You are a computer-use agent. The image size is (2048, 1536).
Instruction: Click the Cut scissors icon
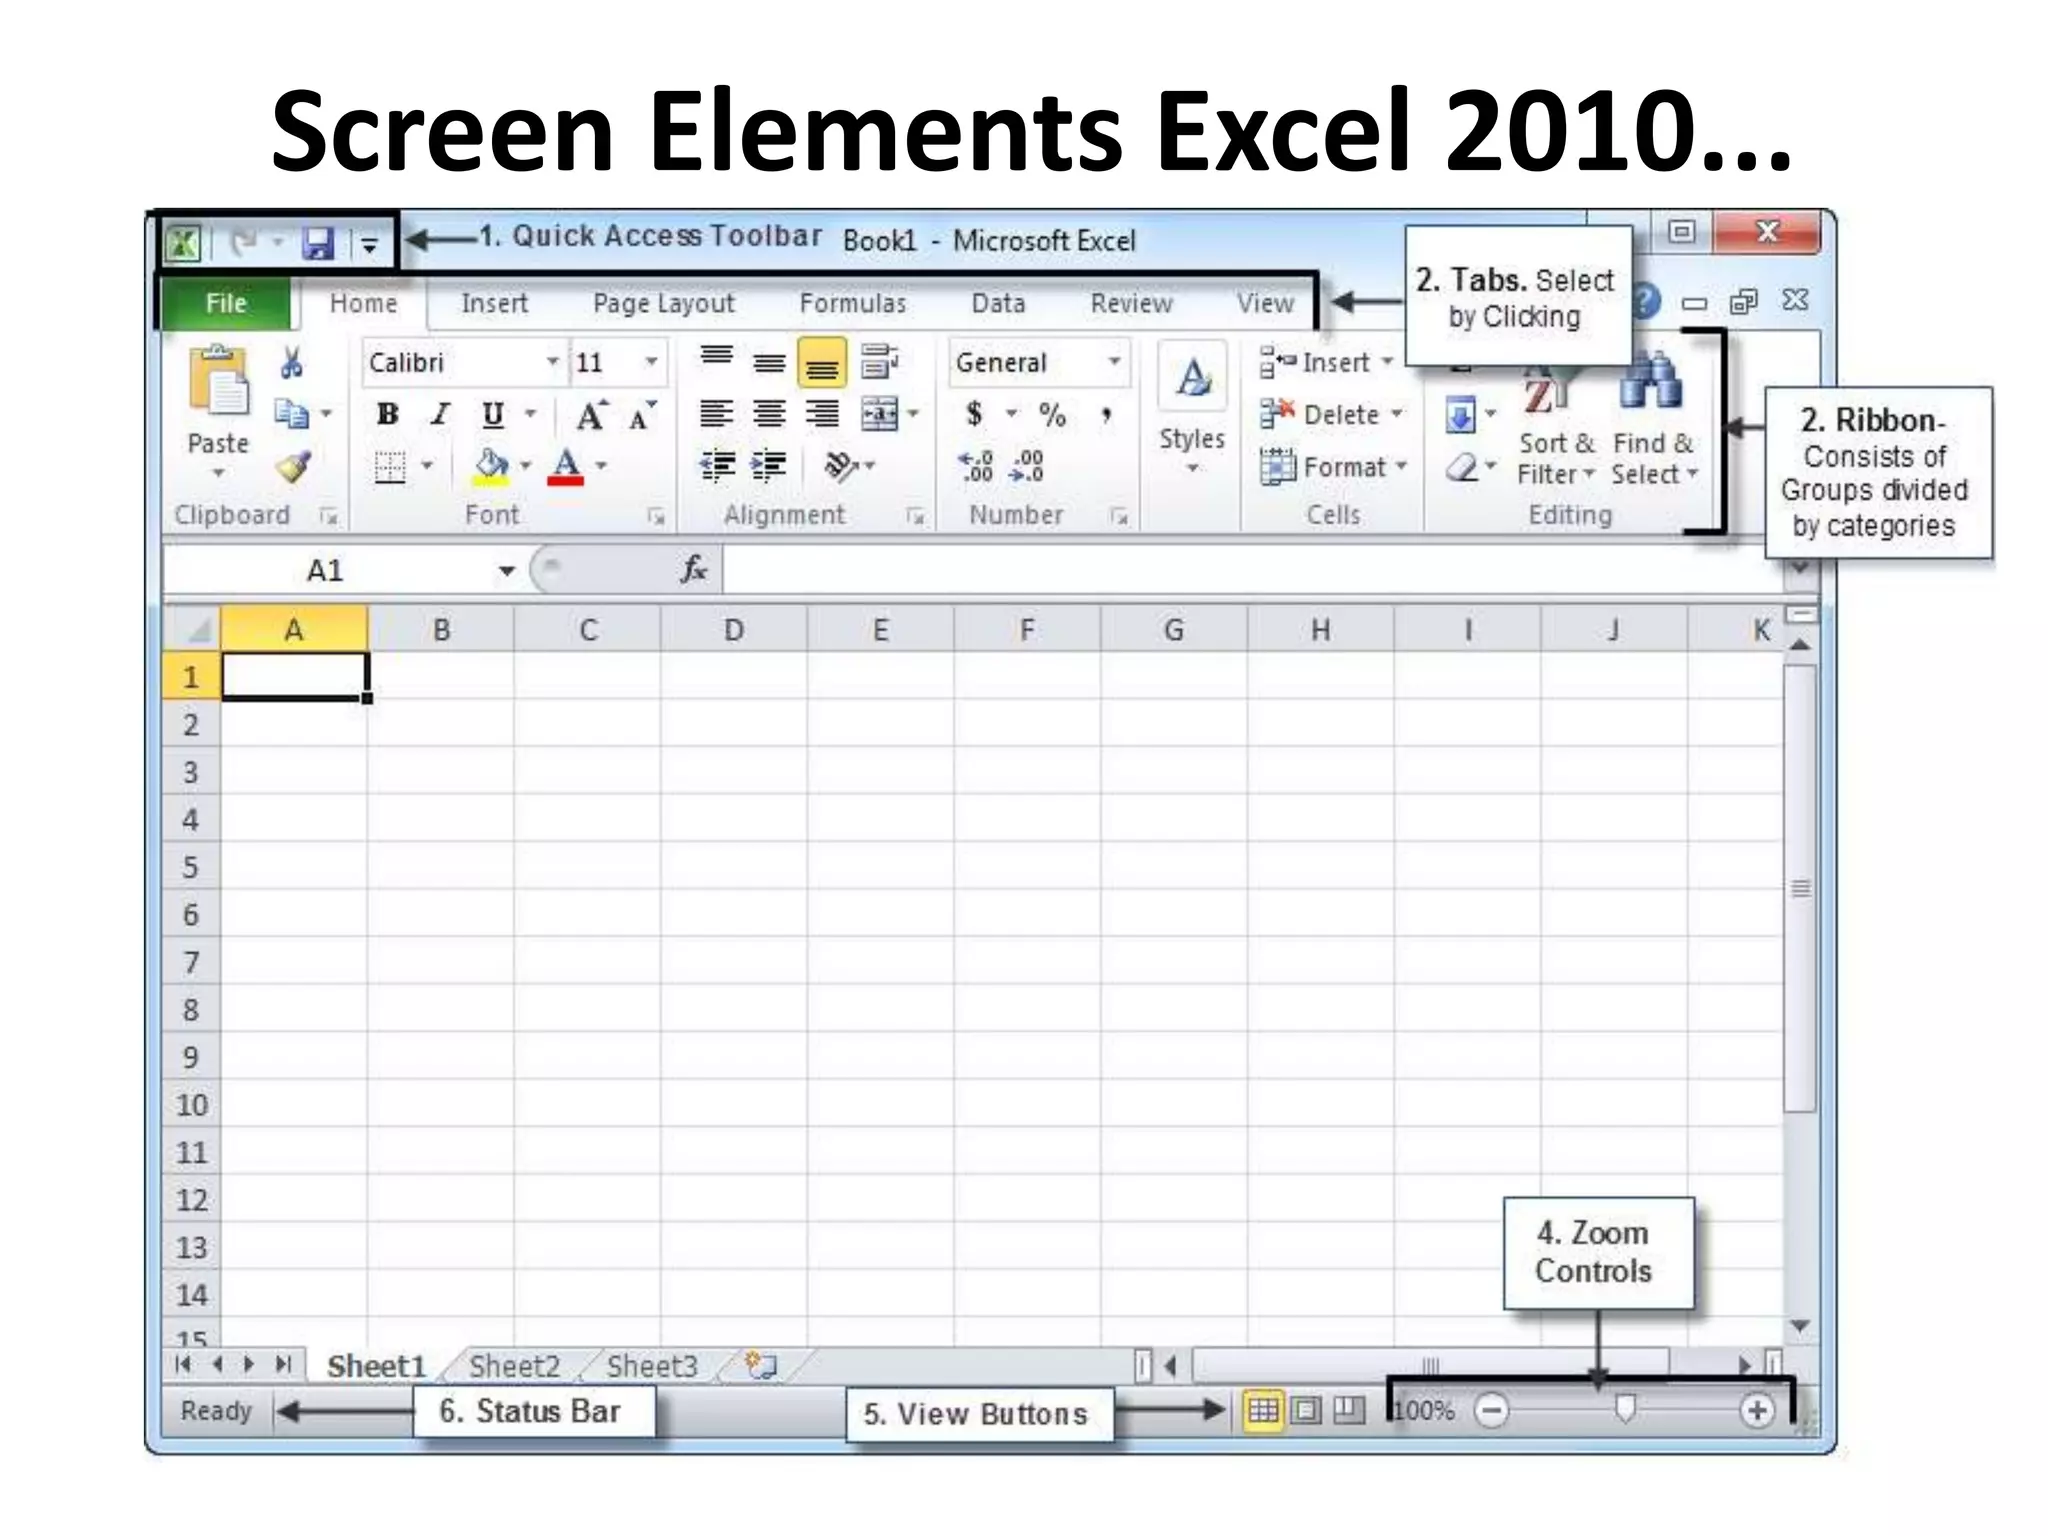coord(291,362)
